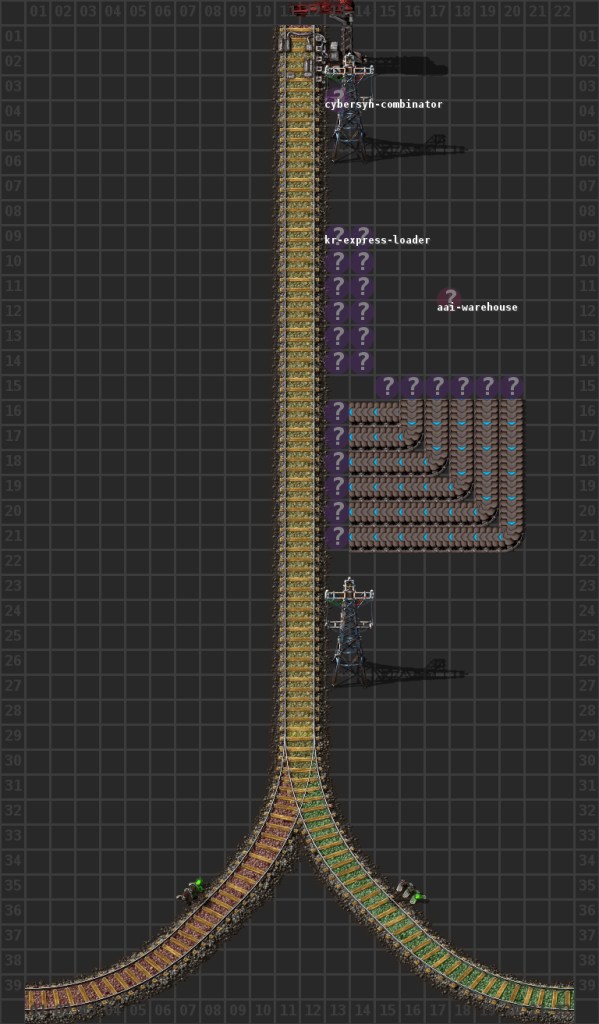The width and height of the screenshot is (599, 1024).
Task: Click column header 01 on top ruler
Action: (38, 11)
